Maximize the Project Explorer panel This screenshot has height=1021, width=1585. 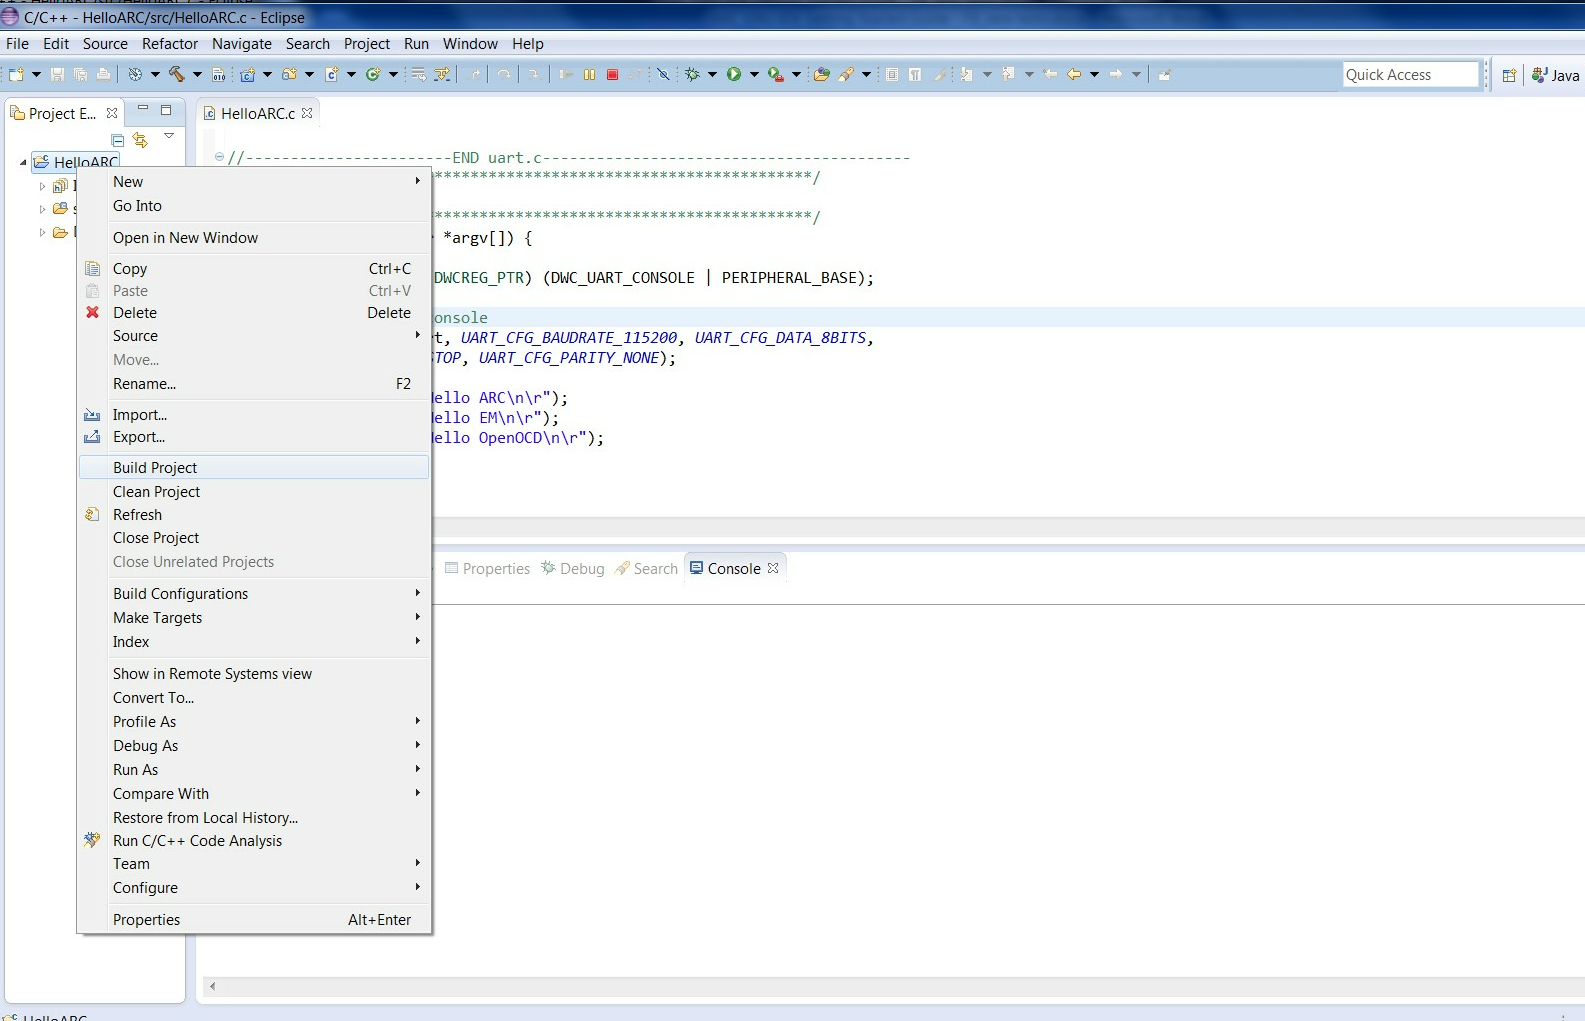click(x=166, y=110)
